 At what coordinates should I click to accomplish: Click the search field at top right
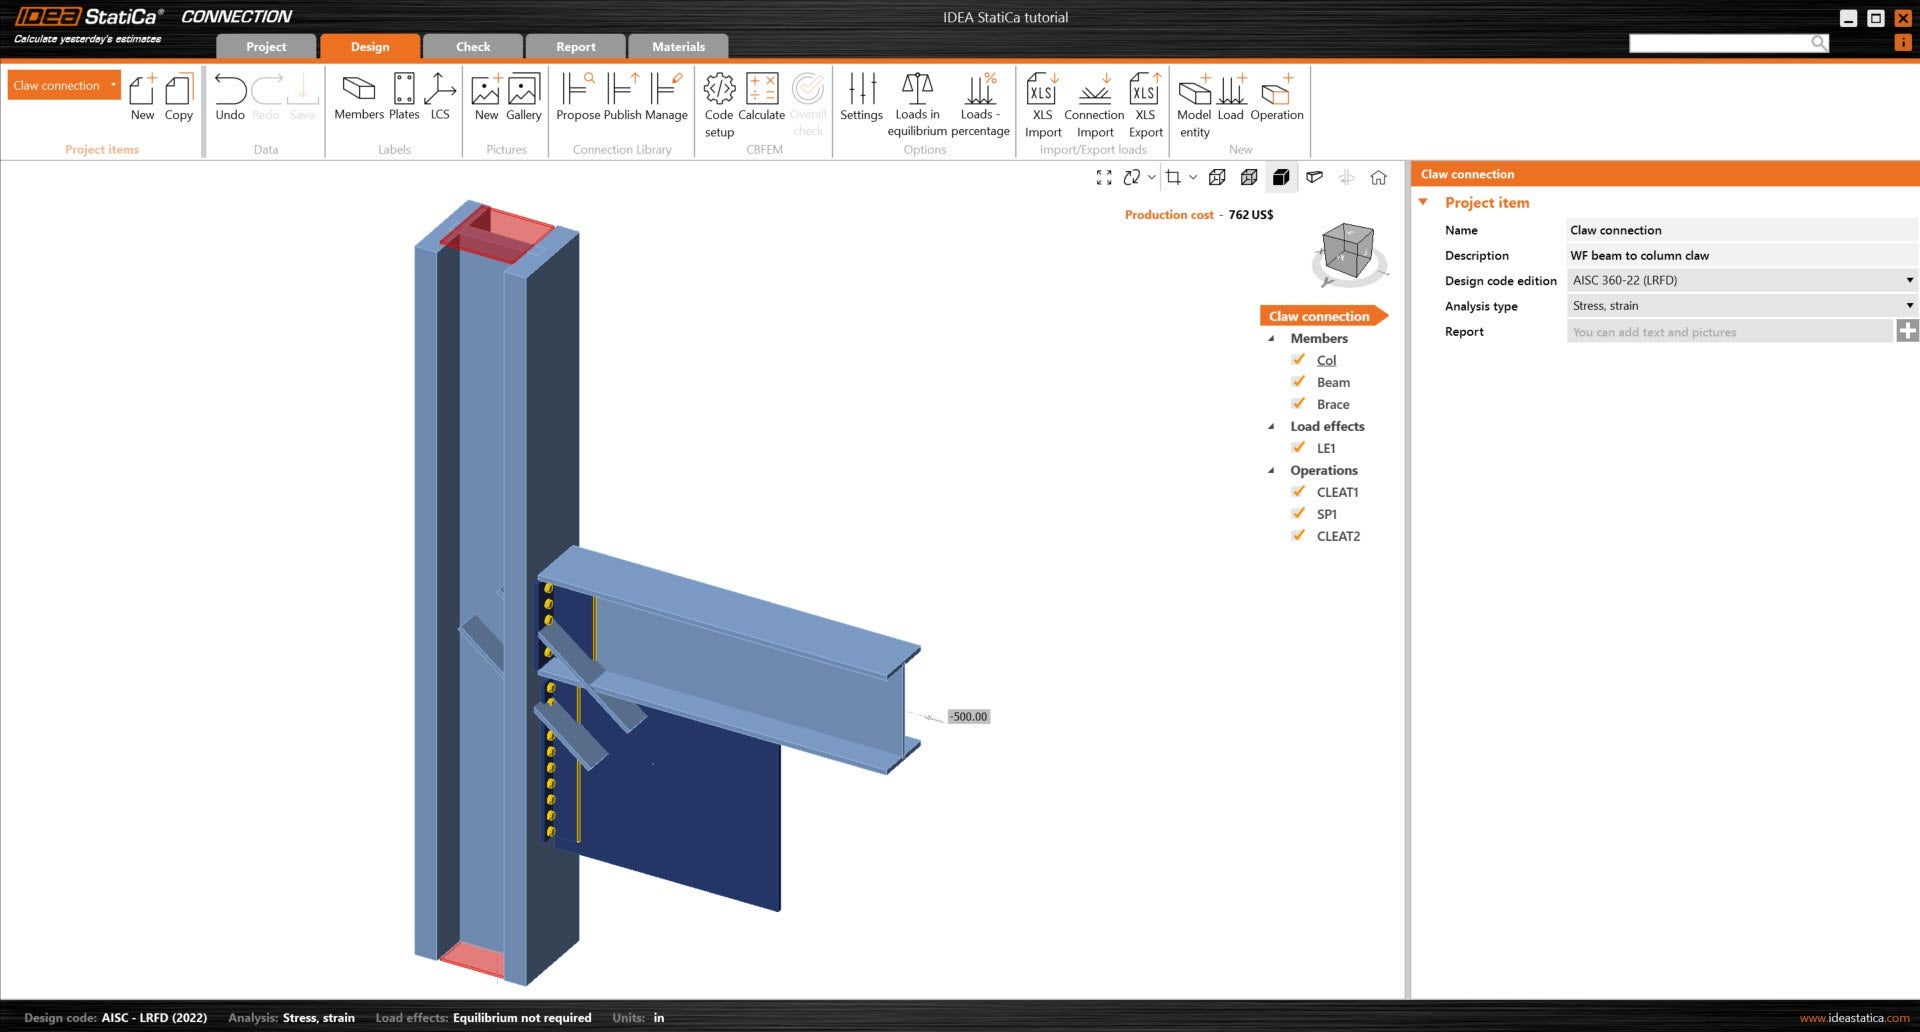(1725, 43)
